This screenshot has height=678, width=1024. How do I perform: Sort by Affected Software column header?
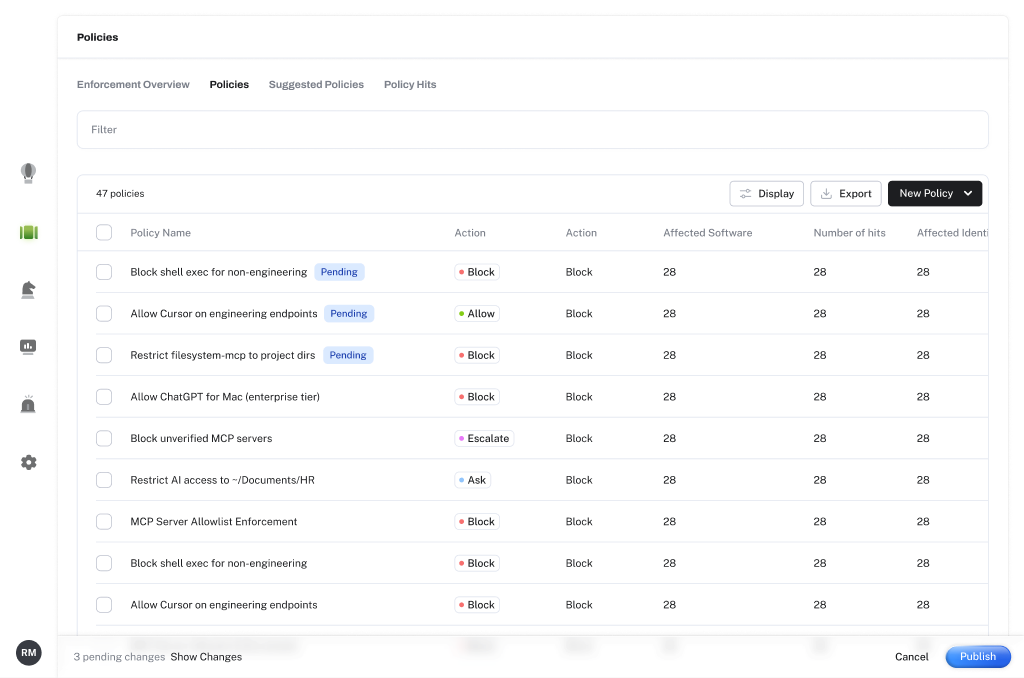pyautogui.click(x=707, y=233)
